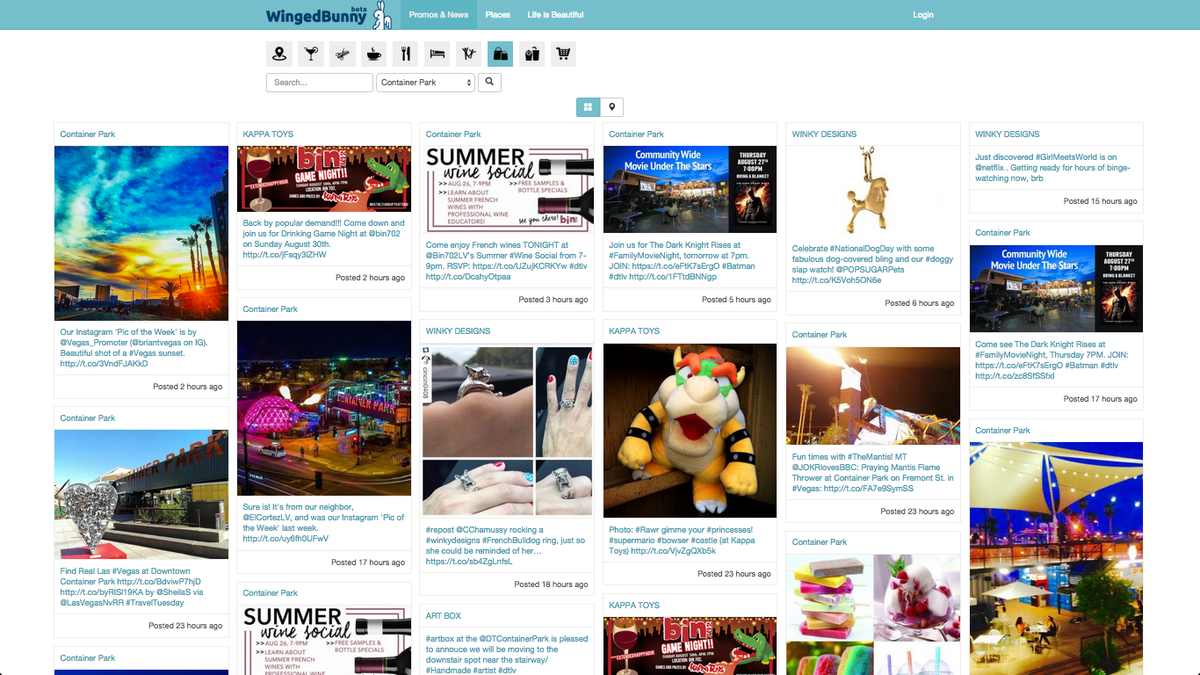The image size is (1200, 675).
Task: Open the neon Container Park aerial photo
Action: click(324, 408)
